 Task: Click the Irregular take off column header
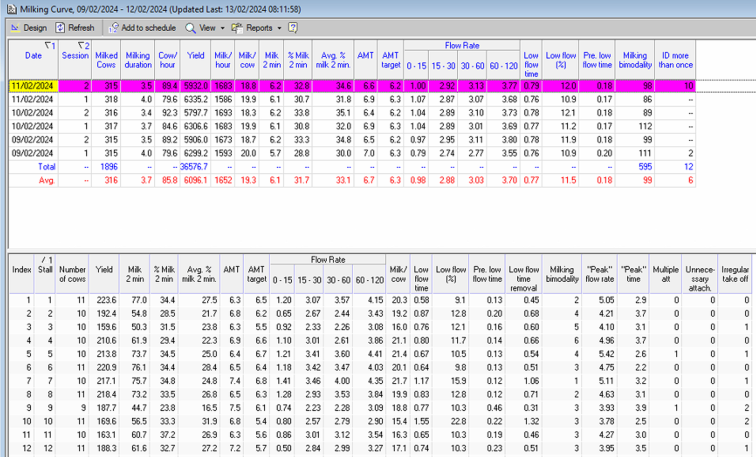click(735, 273)
